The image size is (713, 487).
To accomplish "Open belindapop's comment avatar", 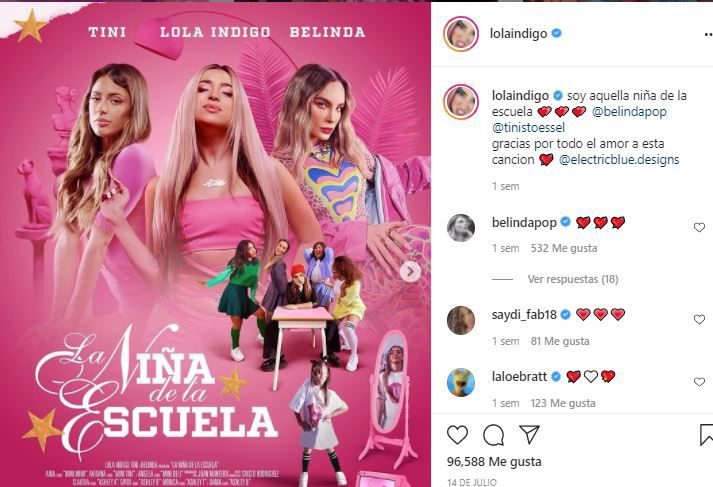I will point(461,227).
